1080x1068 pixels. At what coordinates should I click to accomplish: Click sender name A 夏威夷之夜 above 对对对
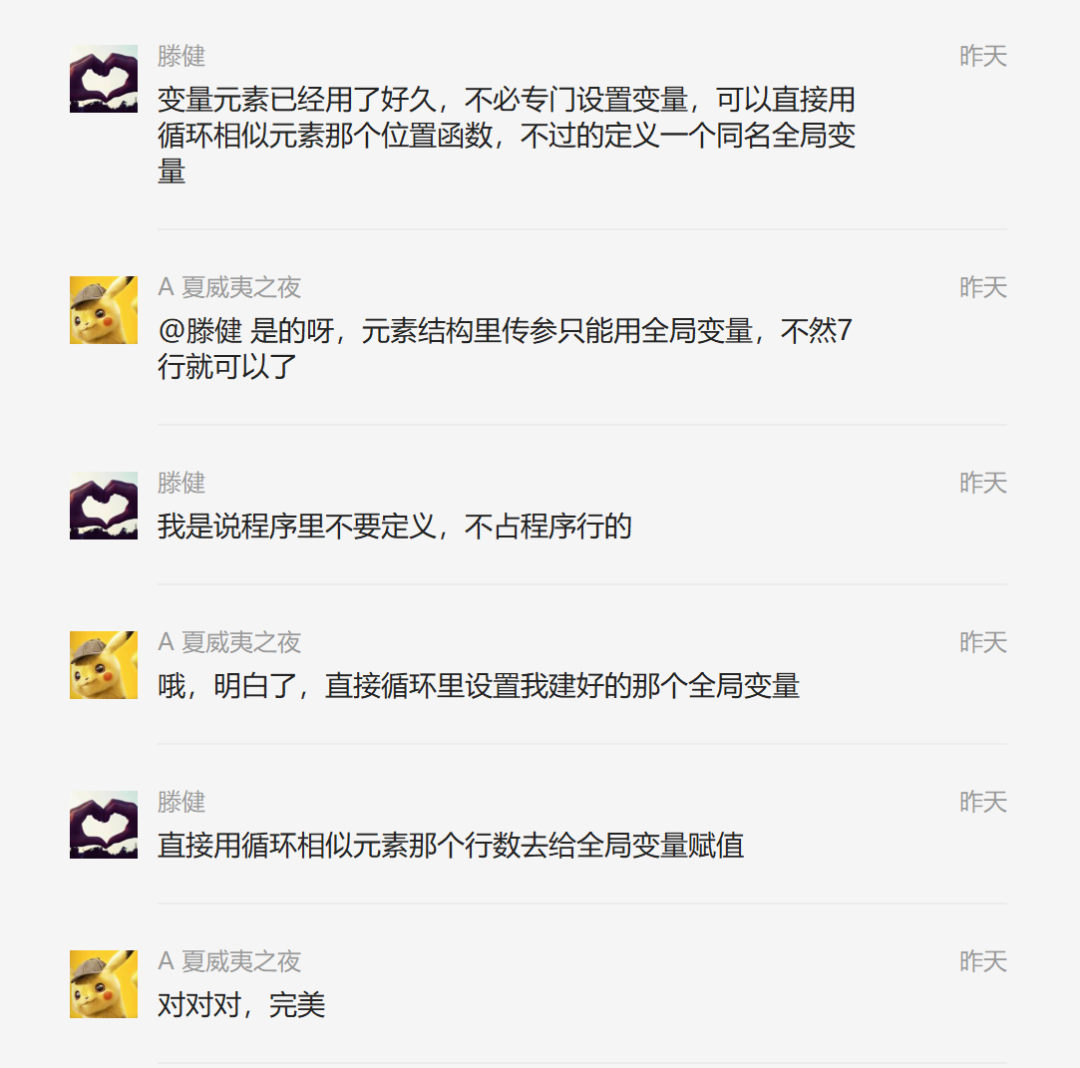(229, 962)
